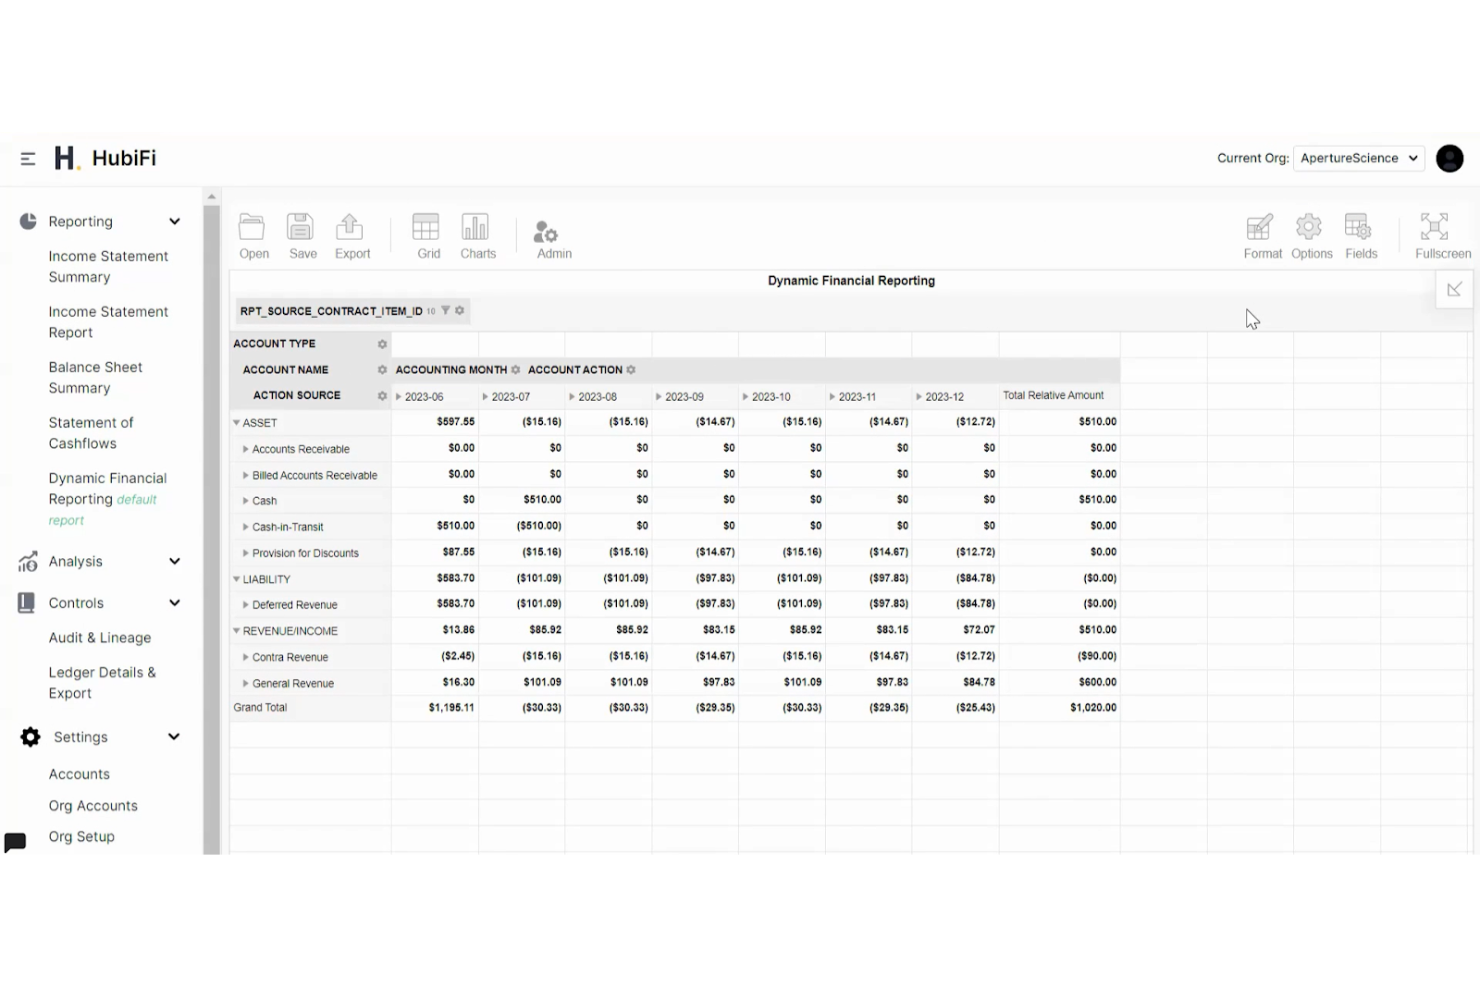1480x987 pixels.
Task: Expand the Cash account row
Action: [x=246, y=500]
